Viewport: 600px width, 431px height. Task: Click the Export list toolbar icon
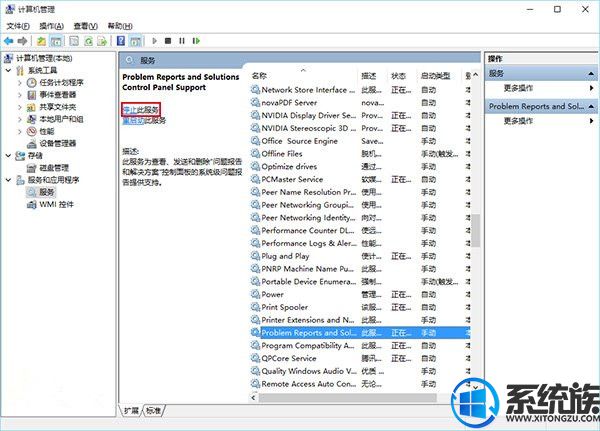pos(102,41)
